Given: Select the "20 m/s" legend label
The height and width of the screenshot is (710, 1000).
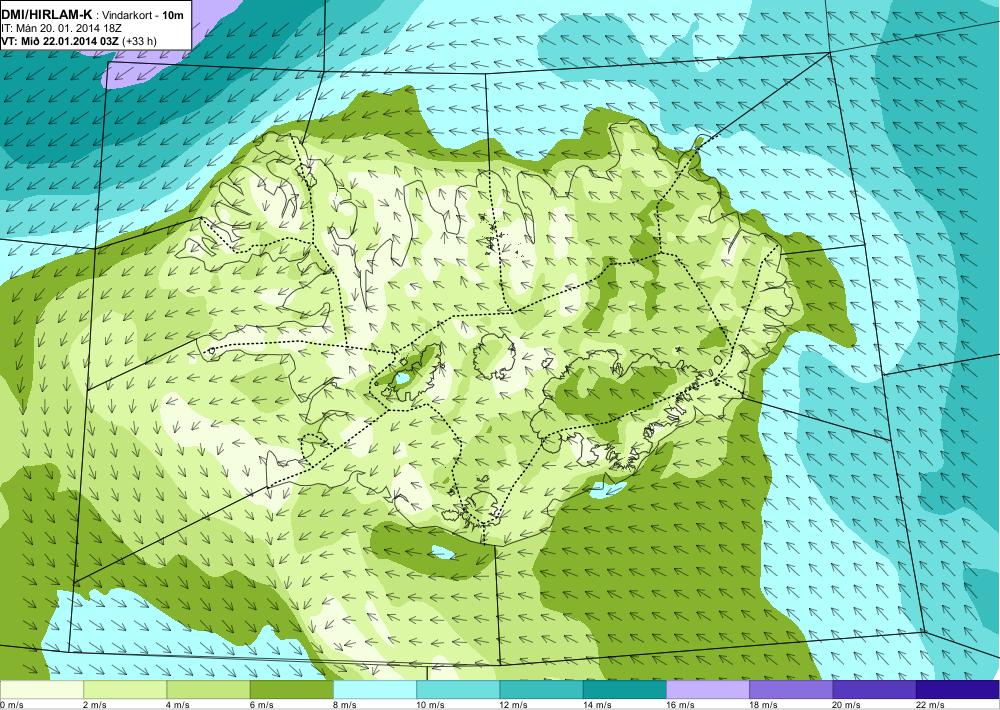Looking at the screenshot, I should click(847, 705).
